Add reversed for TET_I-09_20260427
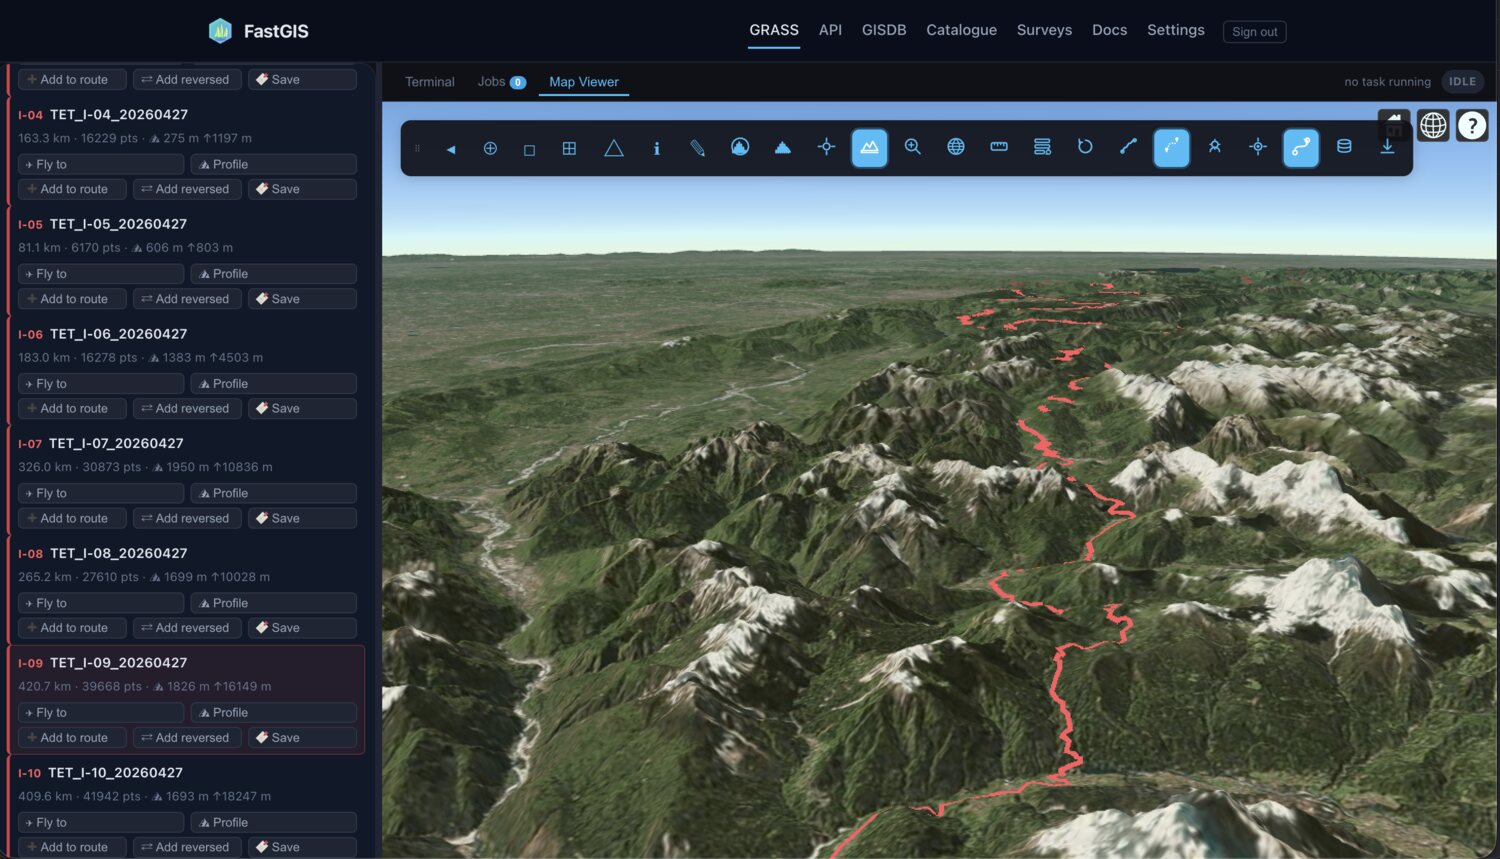 (x=187, y=738)
